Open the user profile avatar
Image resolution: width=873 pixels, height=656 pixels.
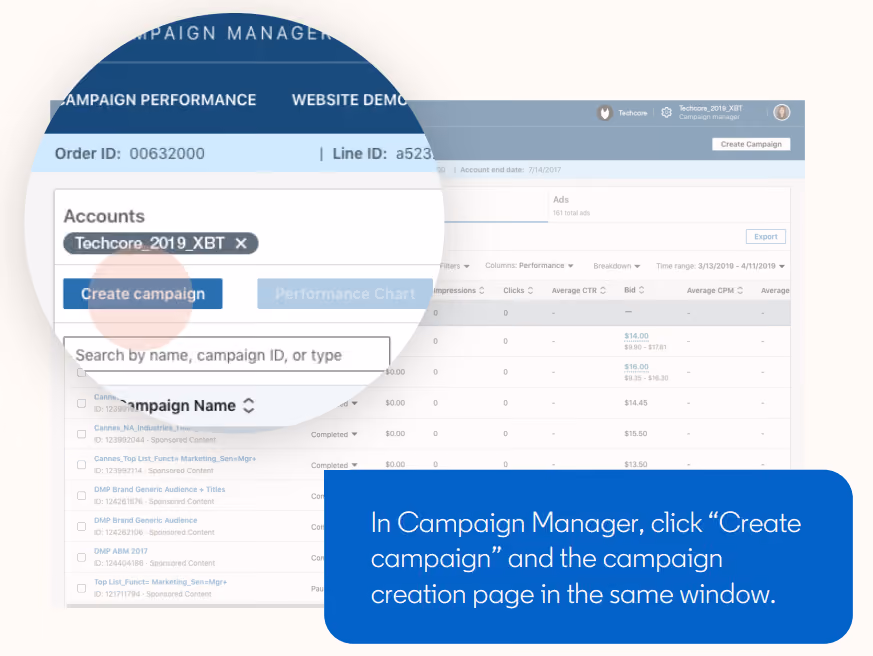click(x=782, y=112)
